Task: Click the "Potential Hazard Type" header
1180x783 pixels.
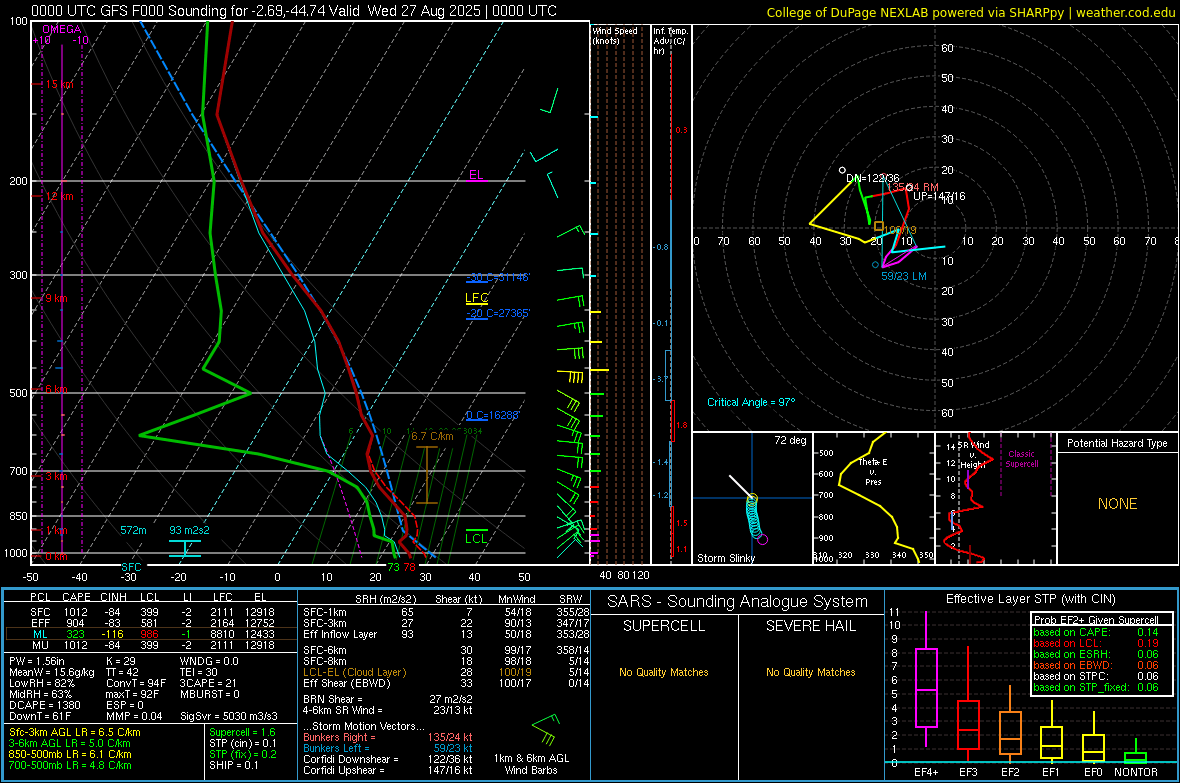Action: (1117, 443)
